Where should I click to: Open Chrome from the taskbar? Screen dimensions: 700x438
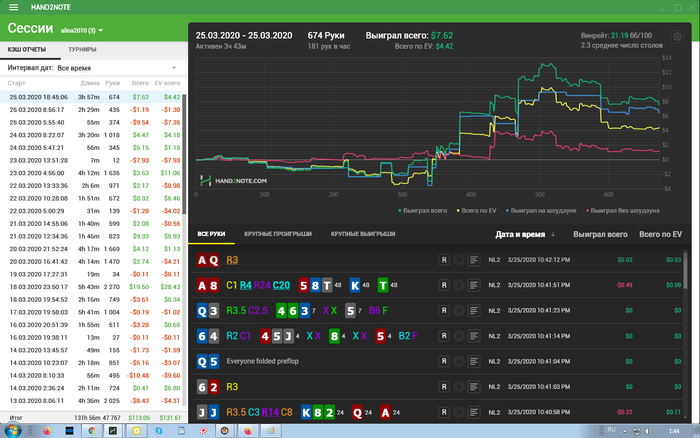92,431
